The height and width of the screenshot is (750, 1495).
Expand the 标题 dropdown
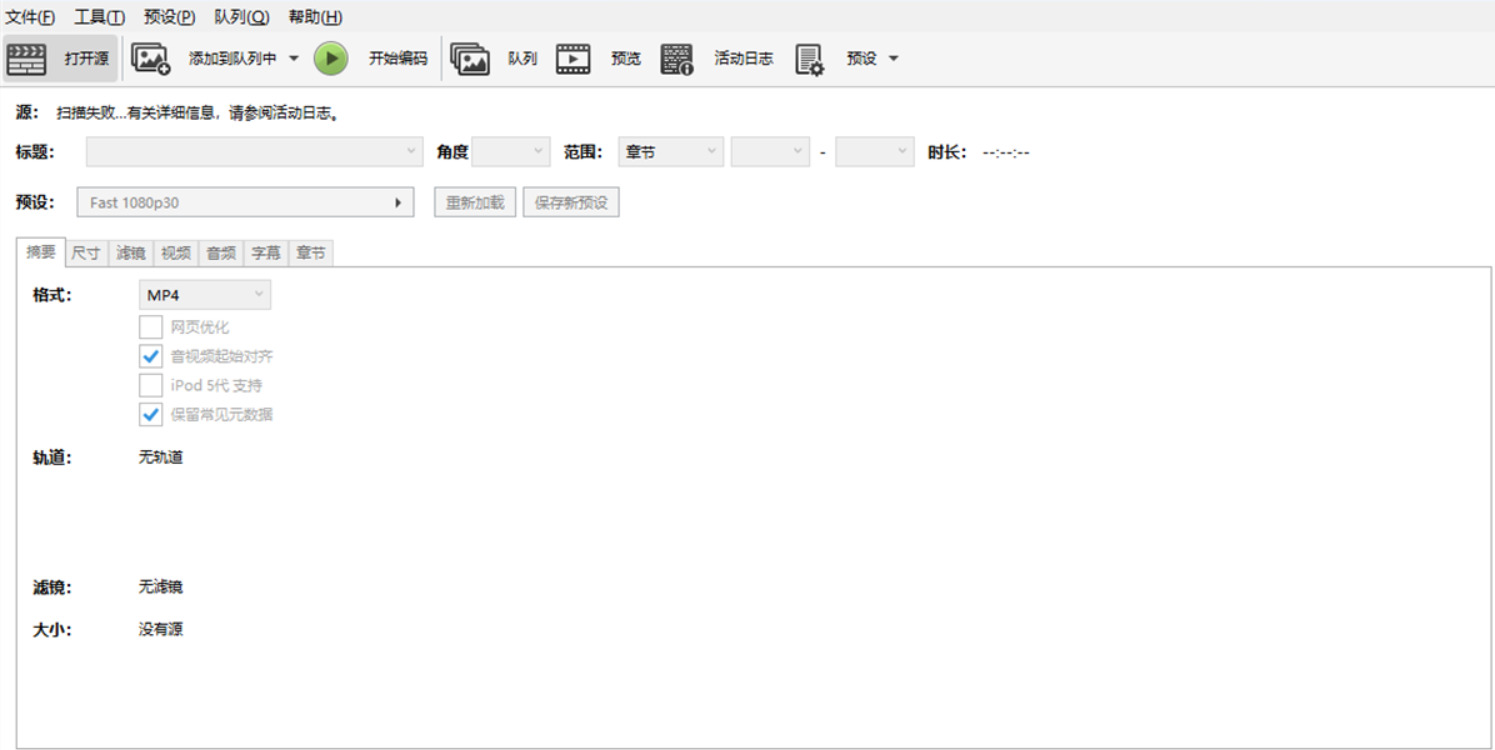(254, 152)
